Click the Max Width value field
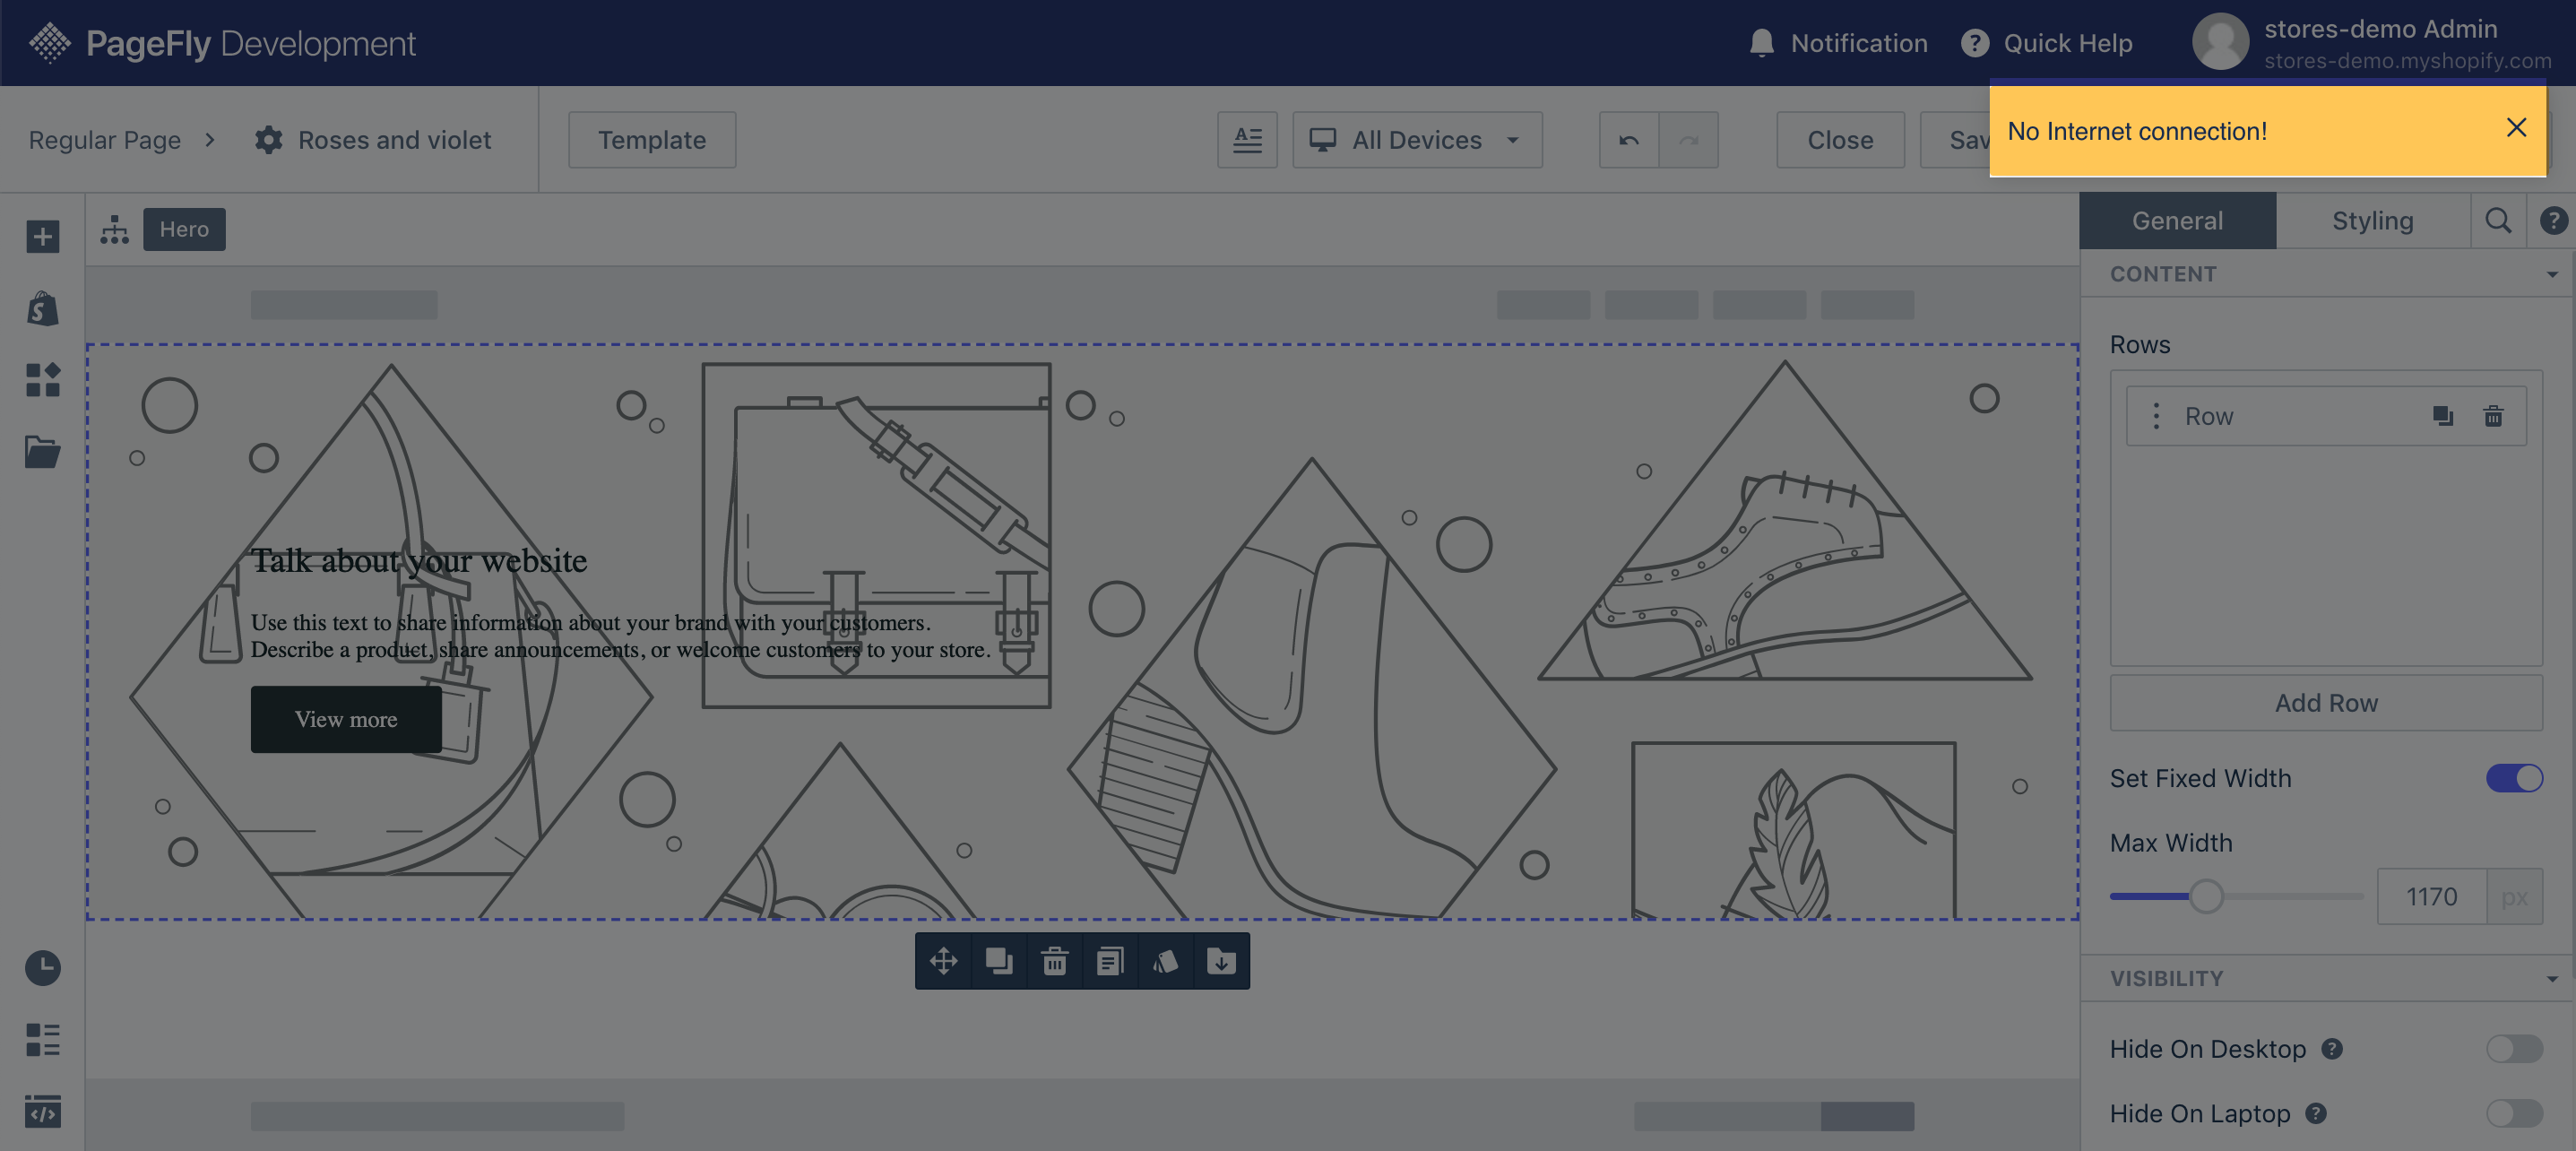The image size is (2576, 1151). tap(2431, 896)
